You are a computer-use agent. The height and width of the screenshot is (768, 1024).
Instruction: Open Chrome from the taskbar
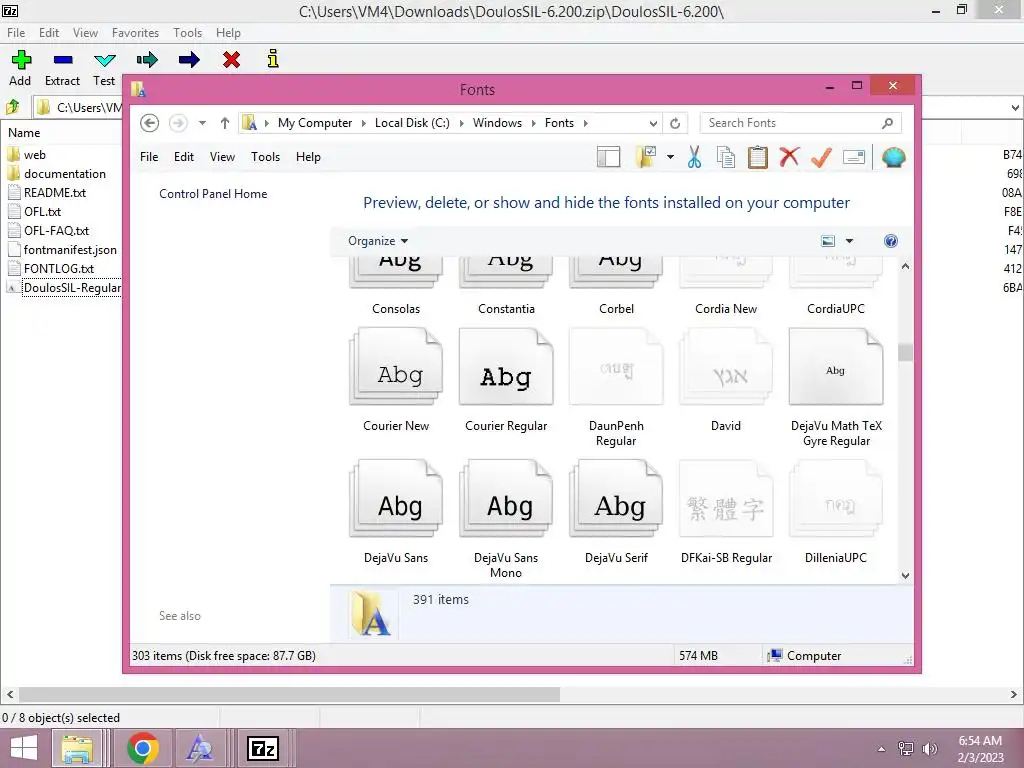[143, 748]
